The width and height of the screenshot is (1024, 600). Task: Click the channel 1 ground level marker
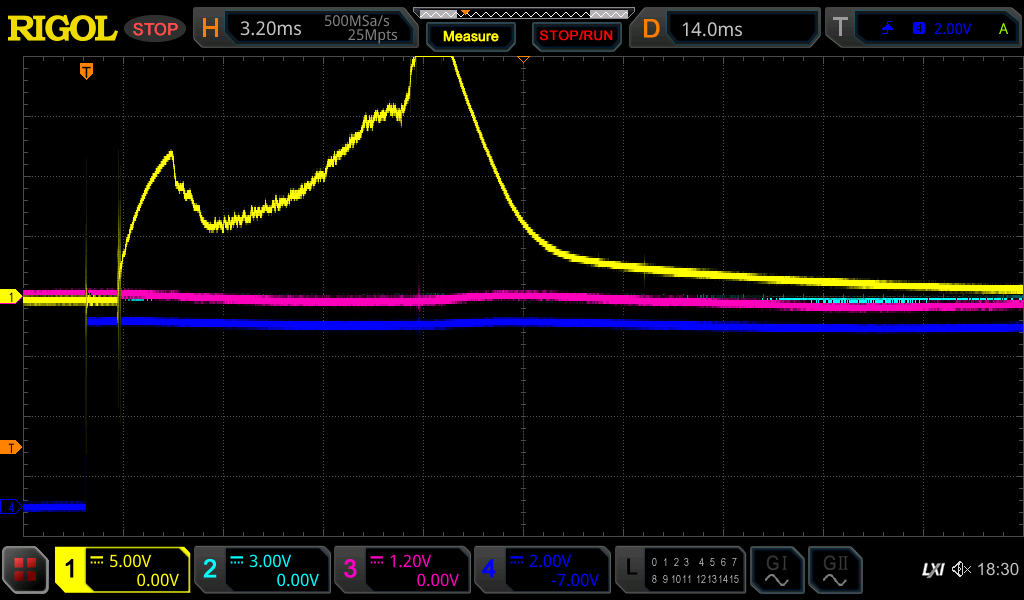[x=11, y=297]
